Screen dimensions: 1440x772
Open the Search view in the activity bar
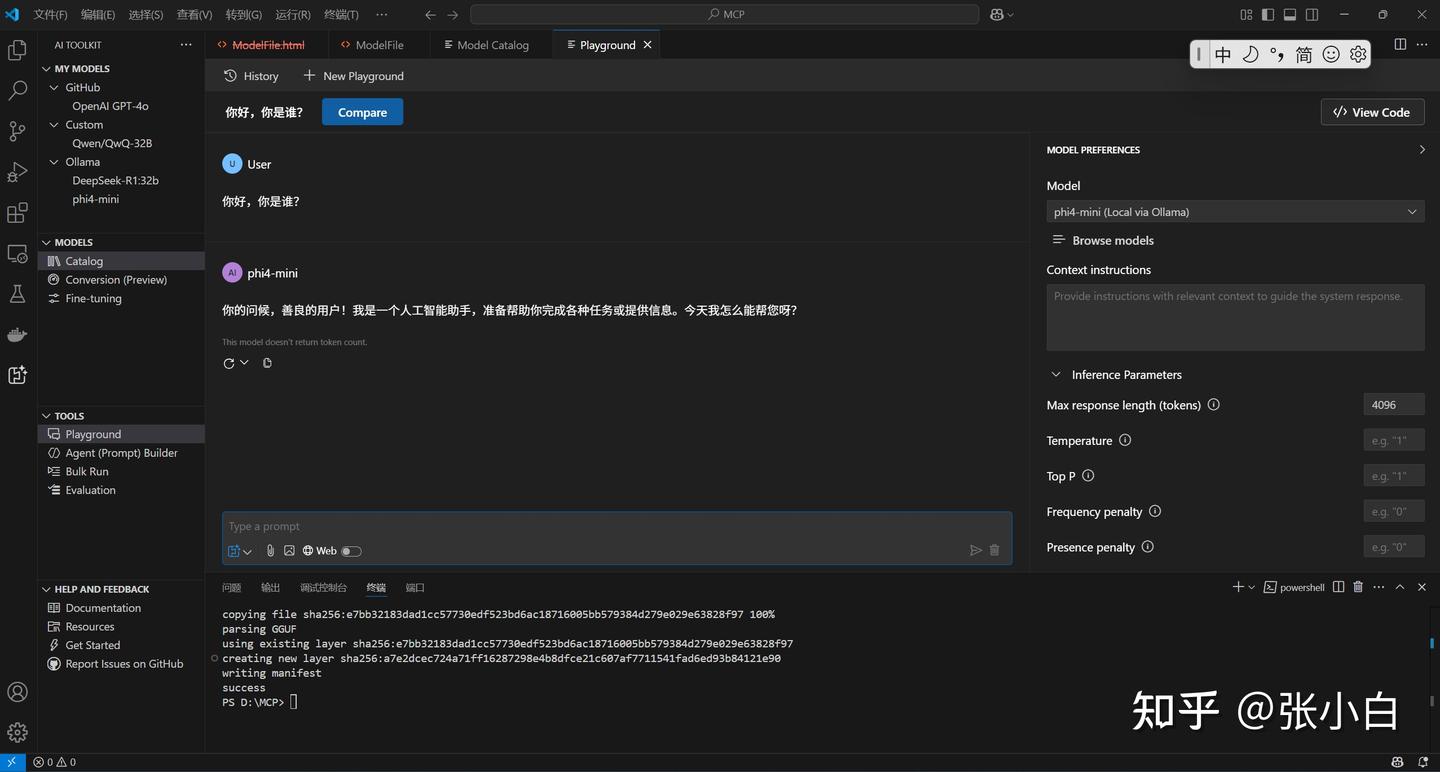tap(17, 91)
